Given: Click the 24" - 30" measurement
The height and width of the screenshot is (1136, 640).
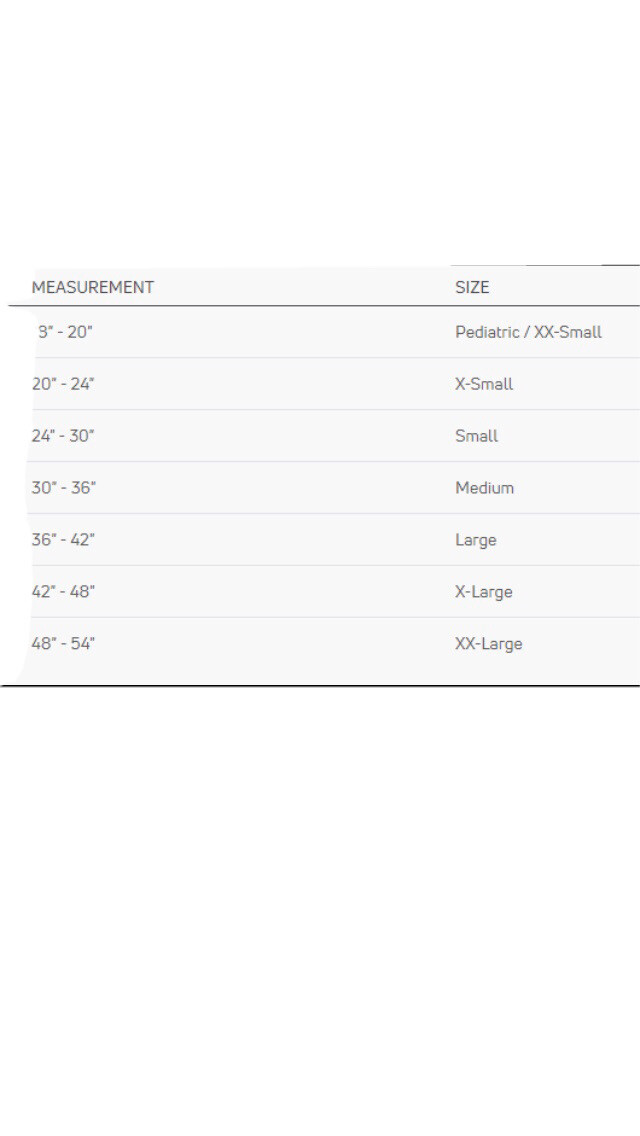Looking at the screenshot, I should point(63,436).
